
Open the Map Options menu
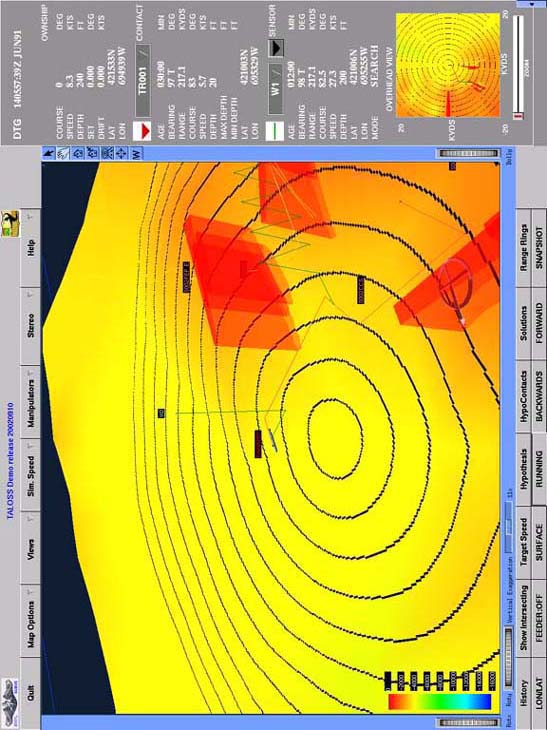[31, 619]
